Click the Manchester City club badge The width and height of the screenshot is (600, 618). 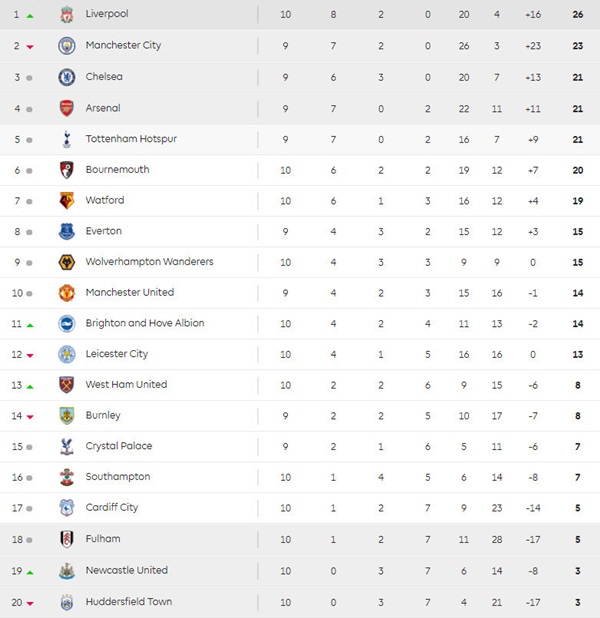tap(67, 46)
